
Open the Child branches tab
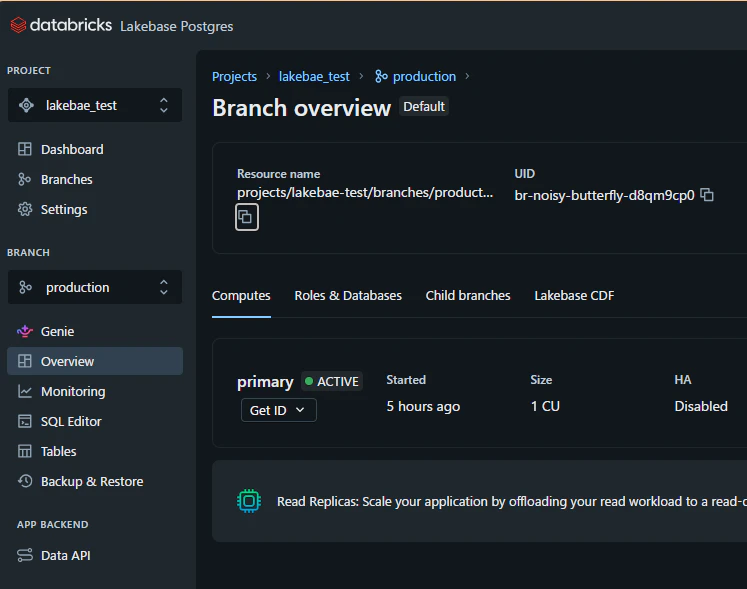(x=468, y=295)
